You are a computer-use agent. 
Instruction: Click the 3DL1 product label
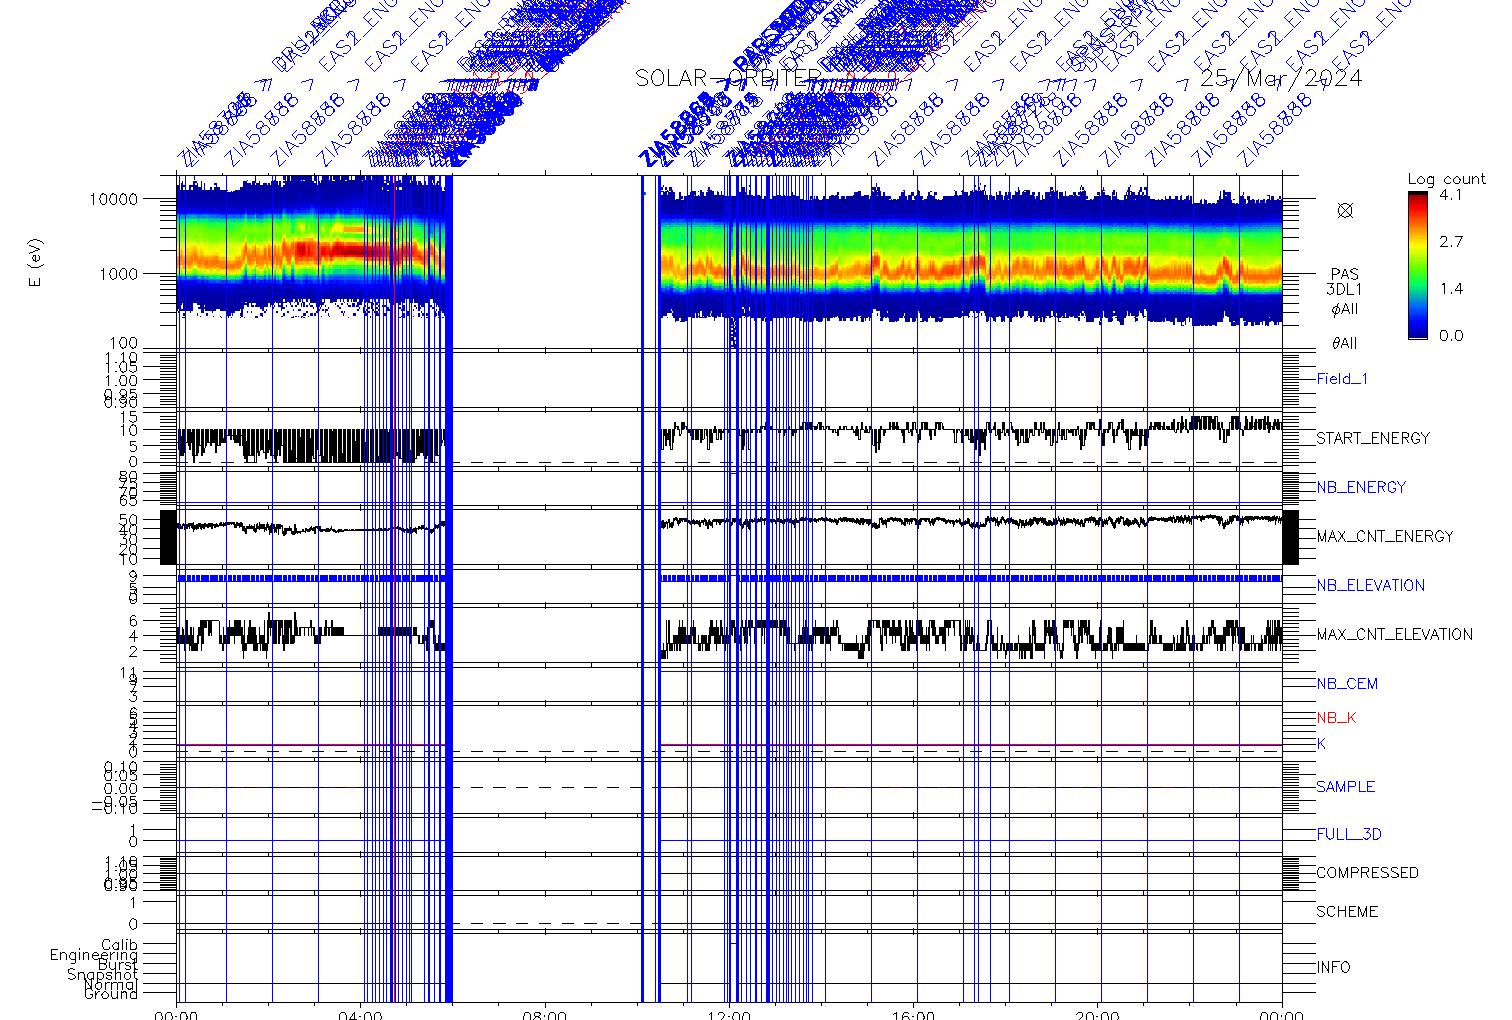click(1345, 290)
